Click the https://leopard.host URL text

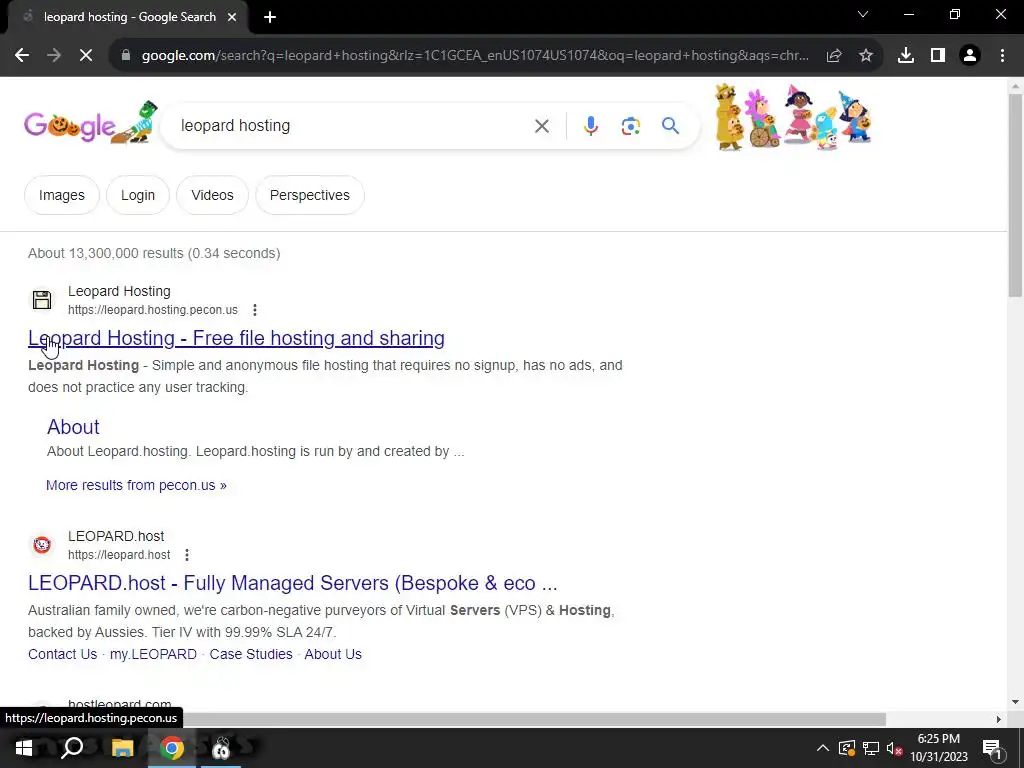tap(119, 554)
